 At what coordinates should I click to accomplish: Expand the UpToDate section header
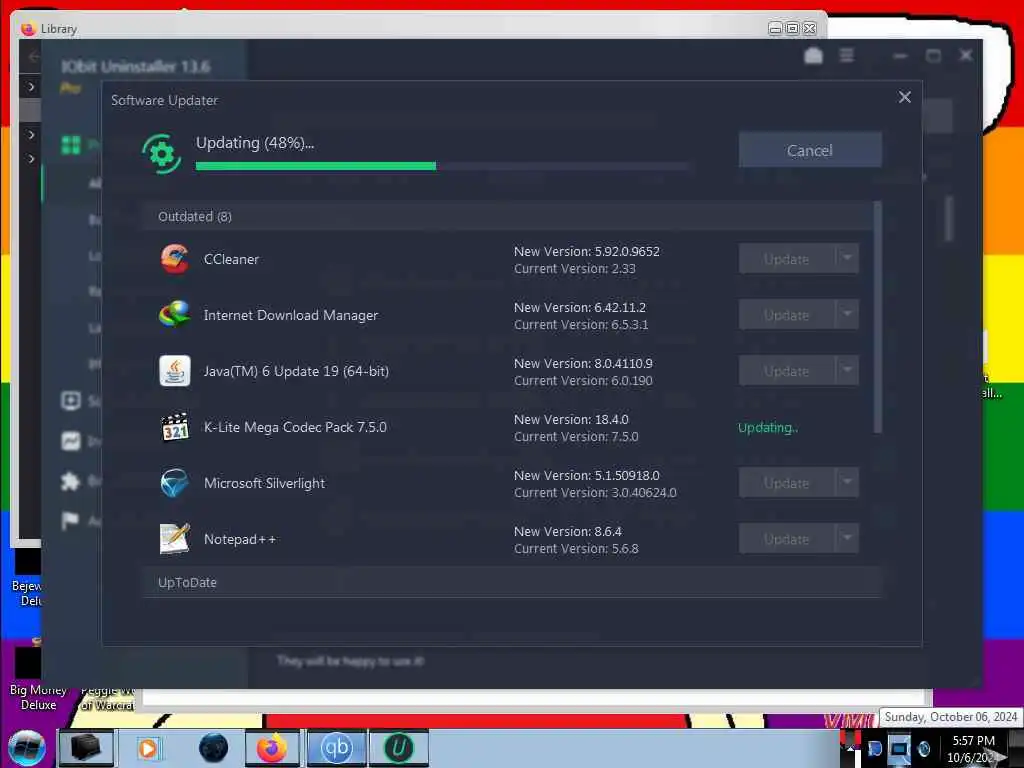[x=512, y=583]
